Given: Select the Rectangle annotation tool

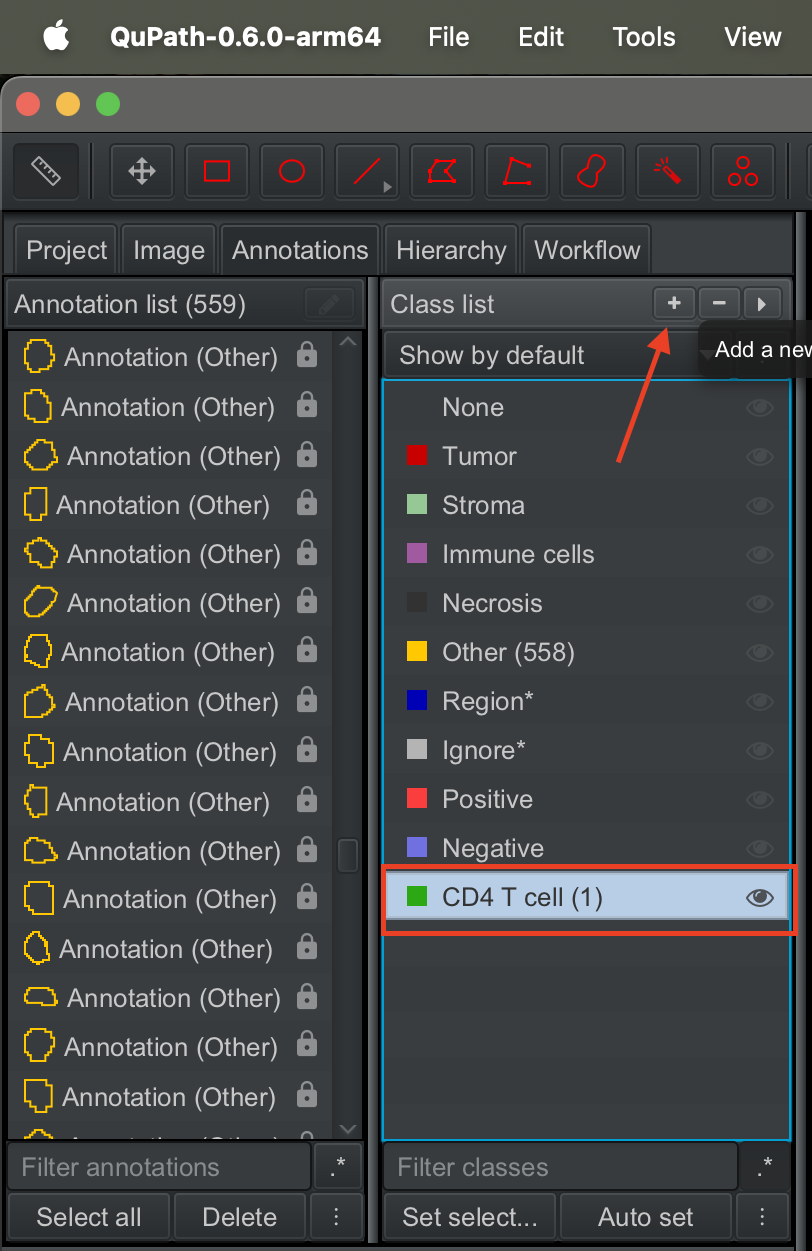Looking at the screenshot, I should 217,171.
